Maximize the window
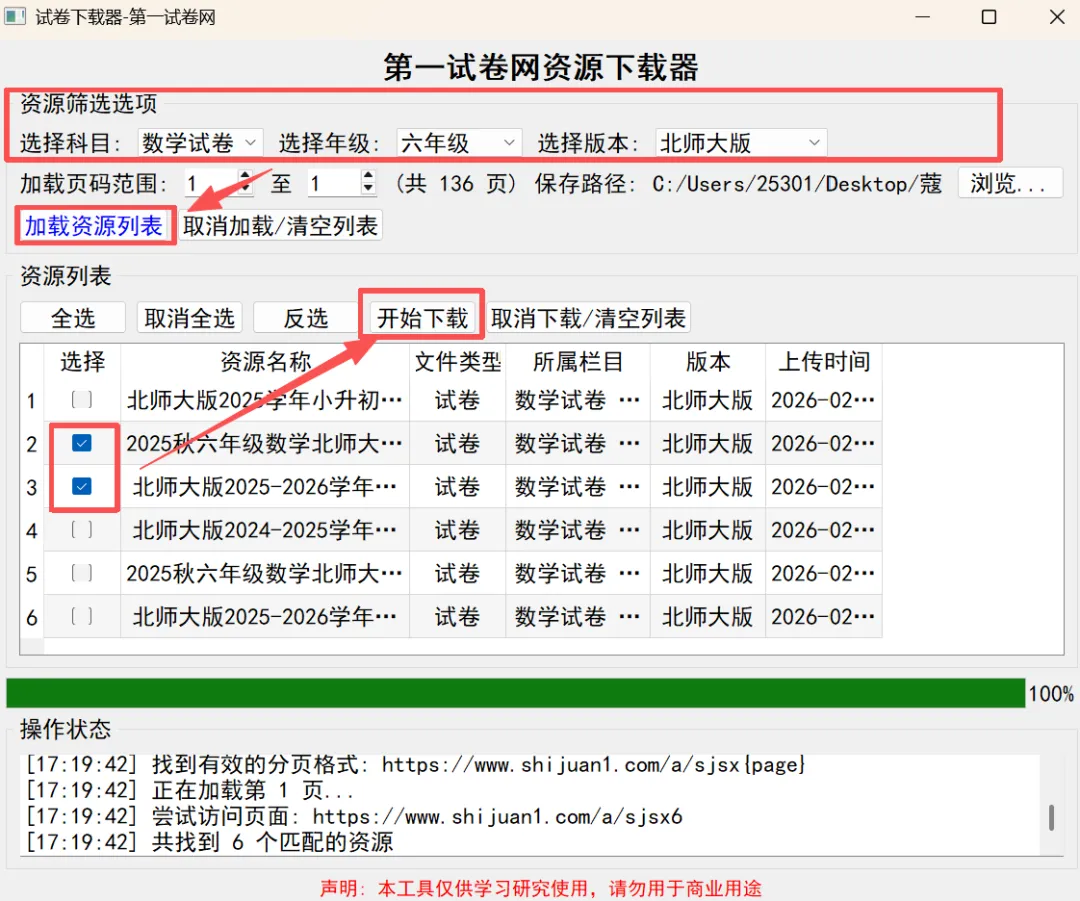Image resolution: width=1080 pixels, height=901 pixels. point(988,17)
